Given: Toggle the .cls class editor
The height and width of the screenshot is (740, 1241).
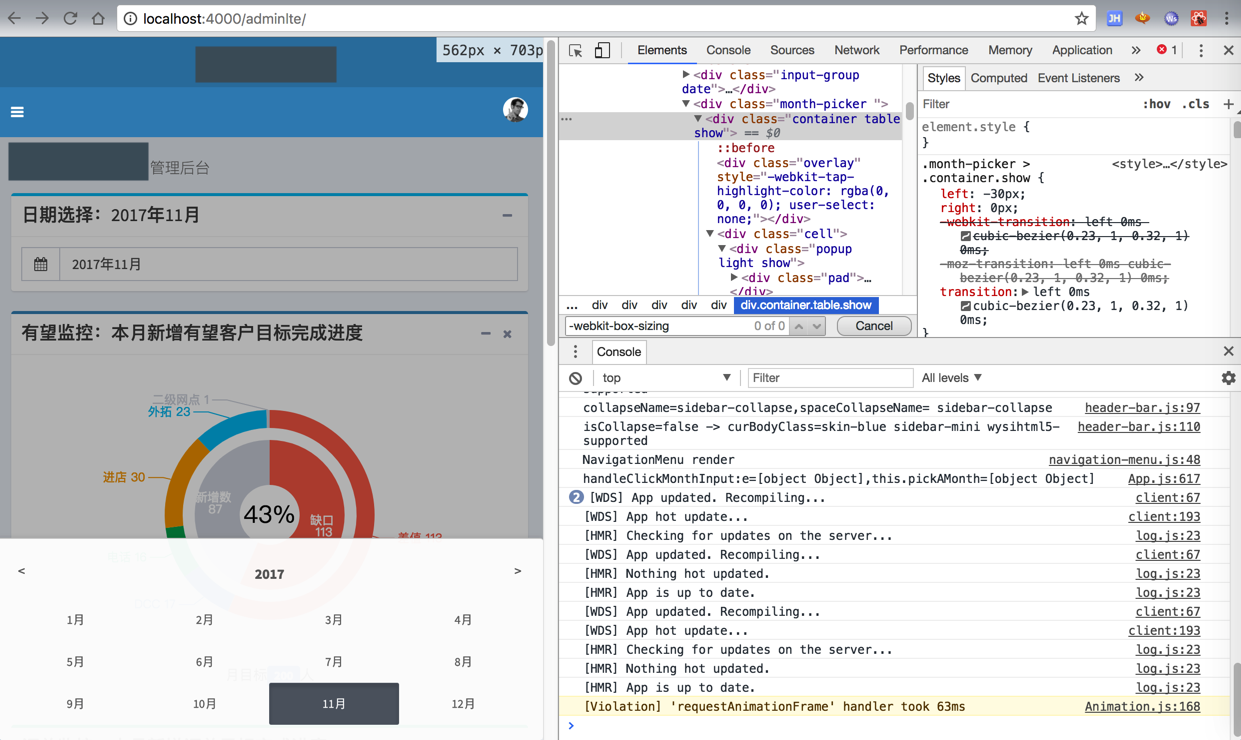Looking at the screenshot, I should click(x=1195, y=104).
